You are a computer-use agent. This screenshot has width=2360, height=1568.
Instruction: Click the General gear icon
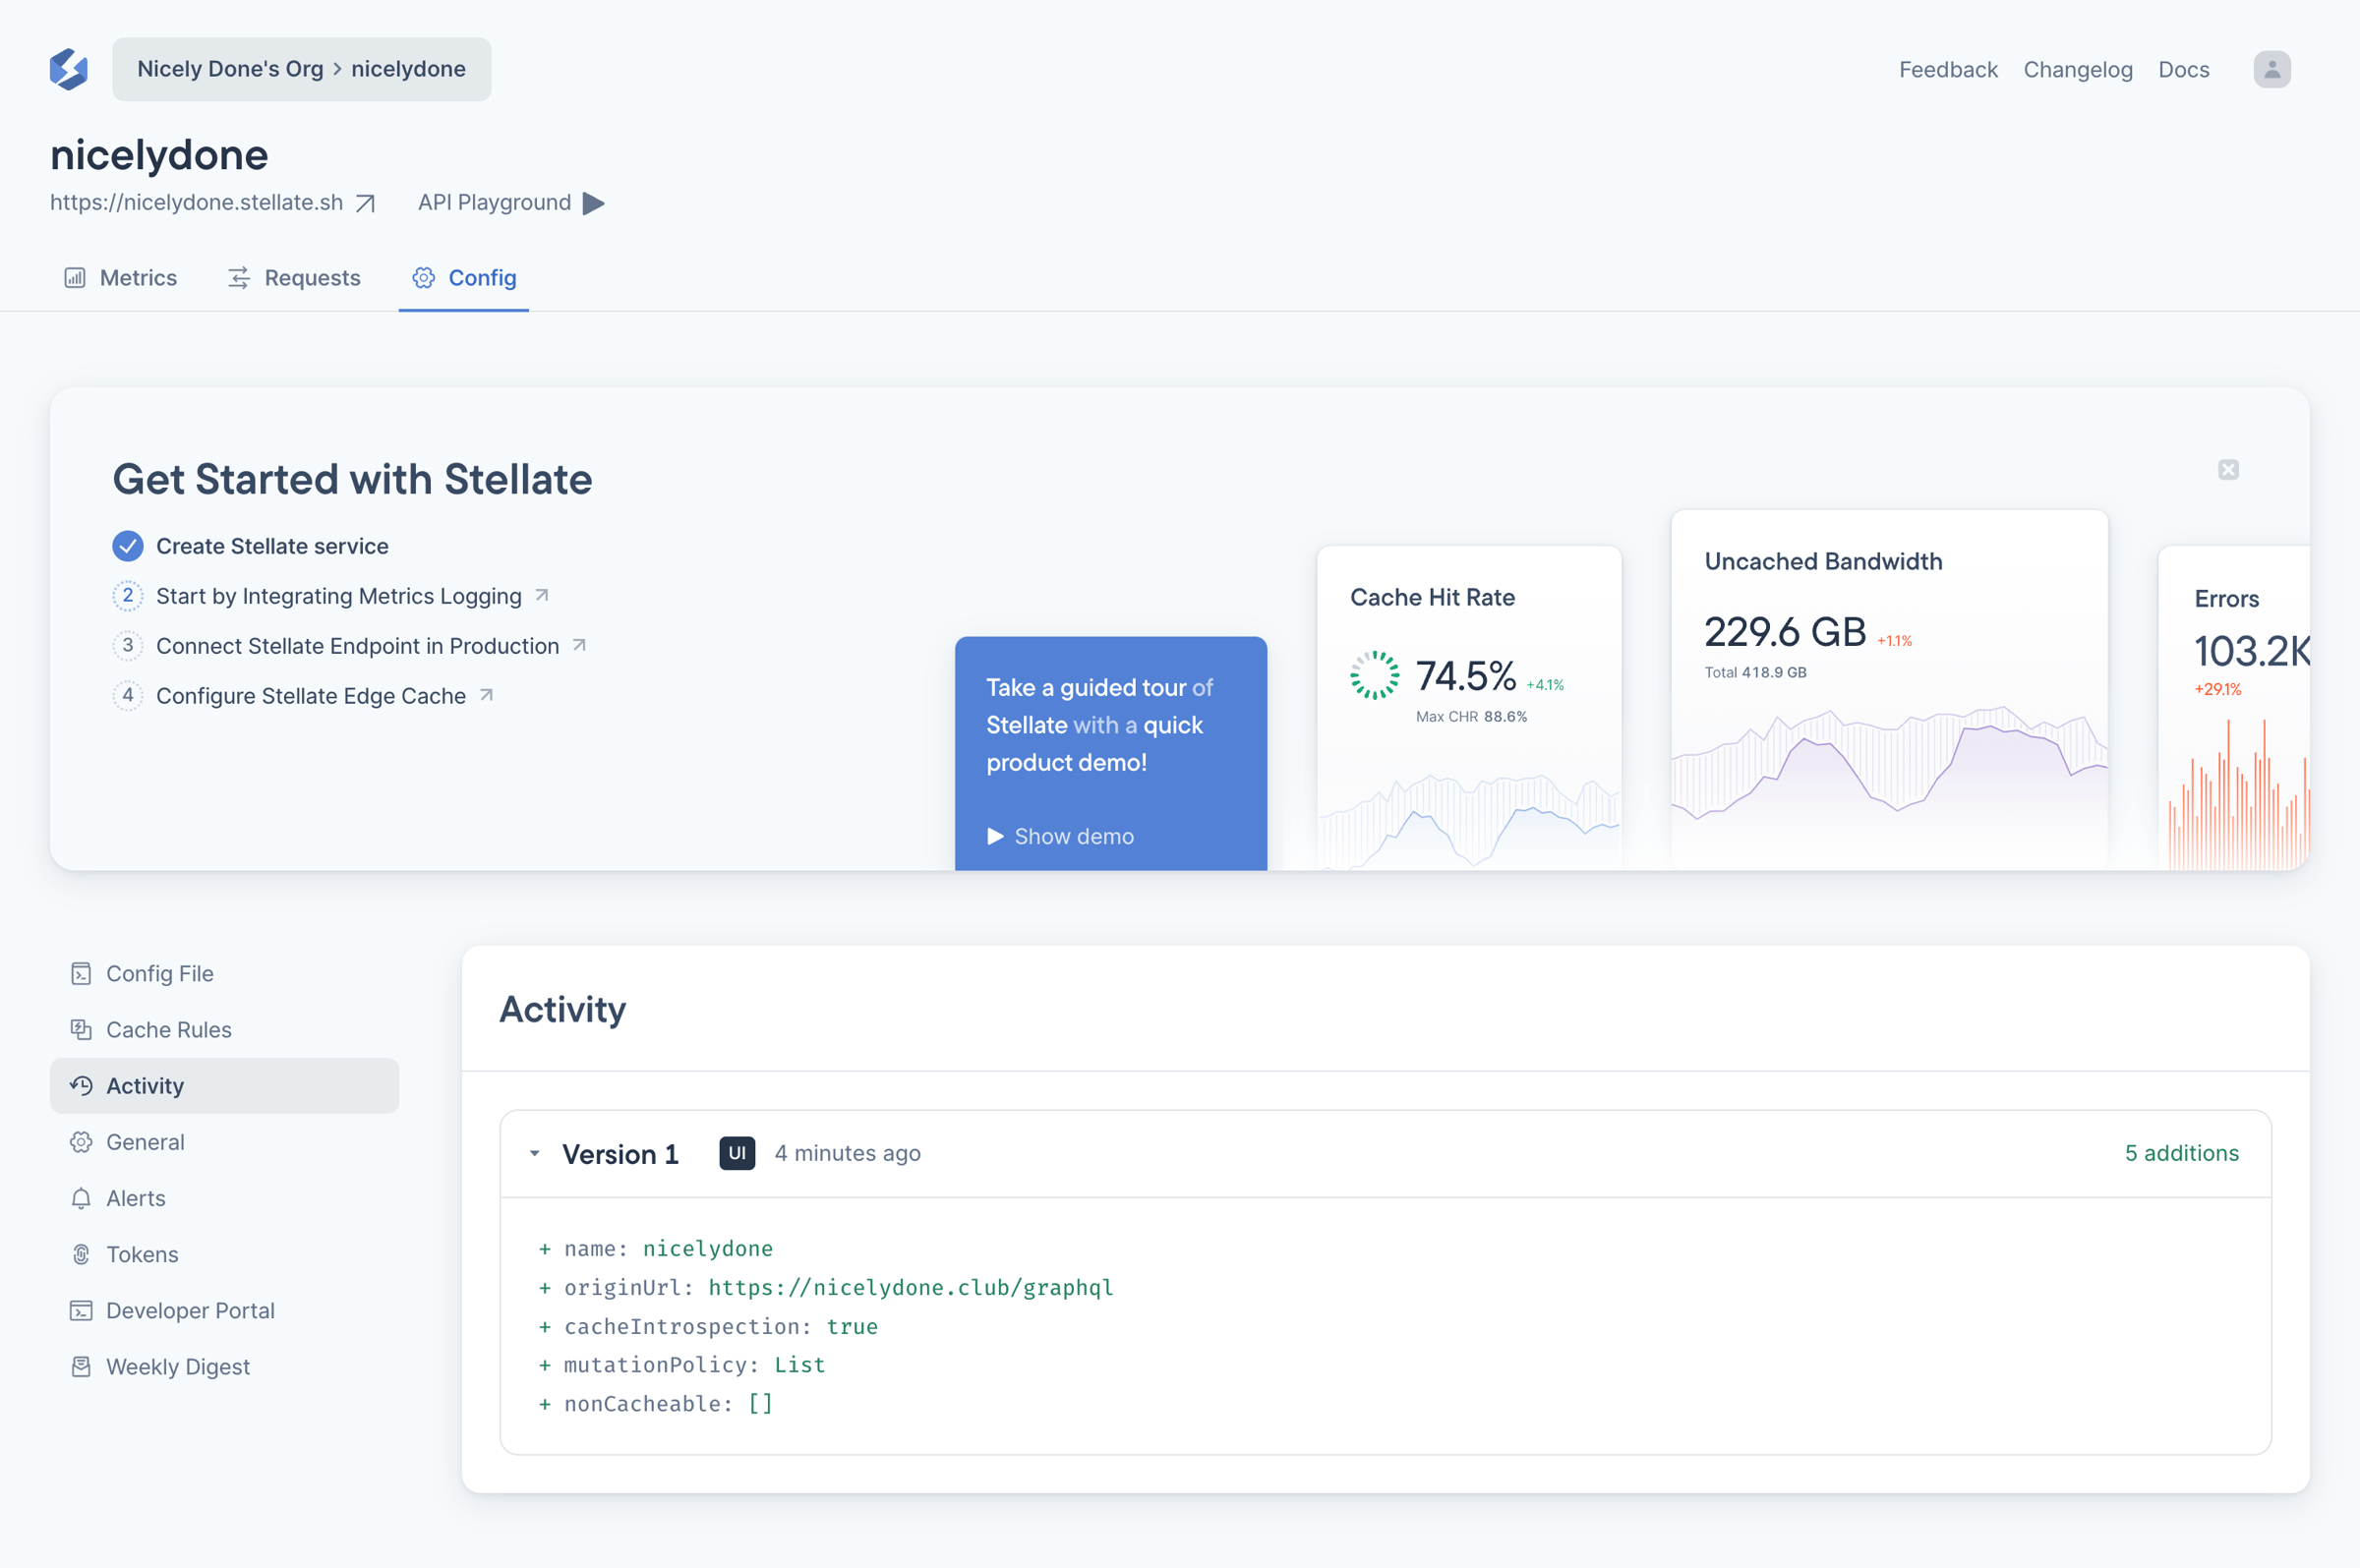(81, 1142)
